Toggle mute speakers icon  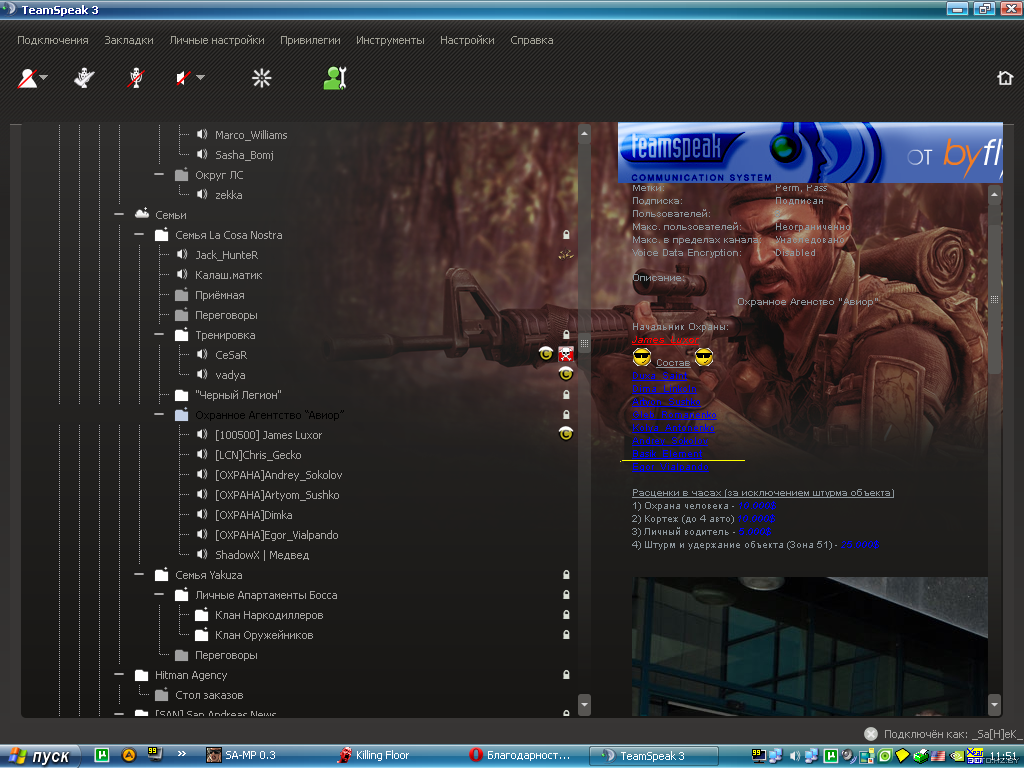pyautogui.click(x=184, y=78)
